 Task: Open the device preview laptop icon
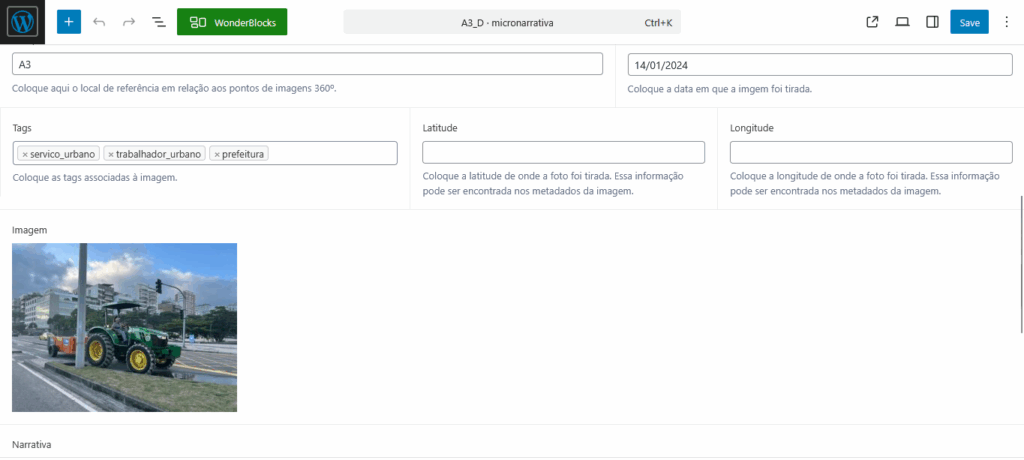pos(902,22)
